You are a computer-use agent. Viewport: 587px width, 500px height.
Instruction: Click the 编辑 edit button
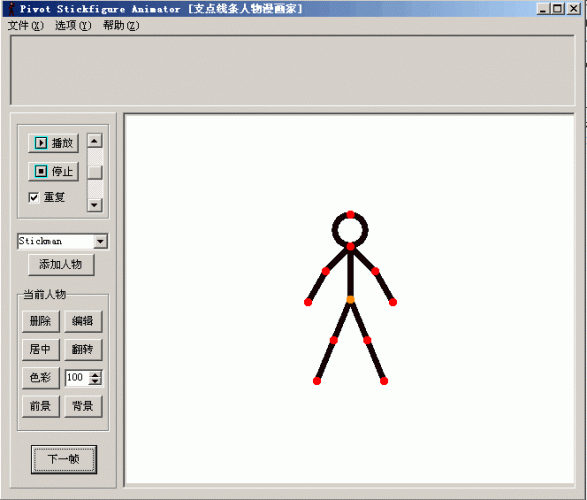coord(83,321)
